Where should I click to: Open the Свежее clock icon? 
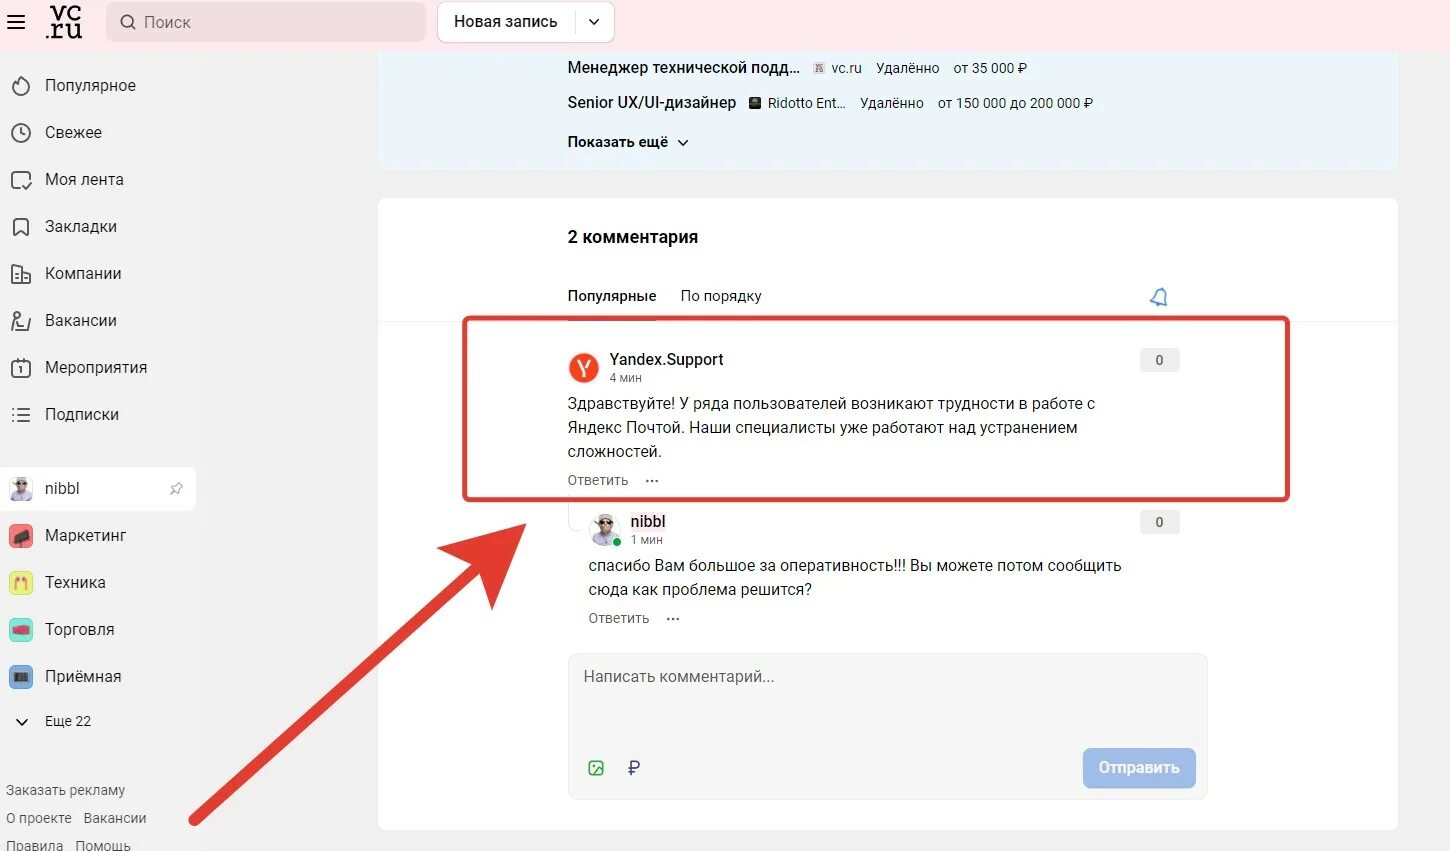(x=21, y=133)
